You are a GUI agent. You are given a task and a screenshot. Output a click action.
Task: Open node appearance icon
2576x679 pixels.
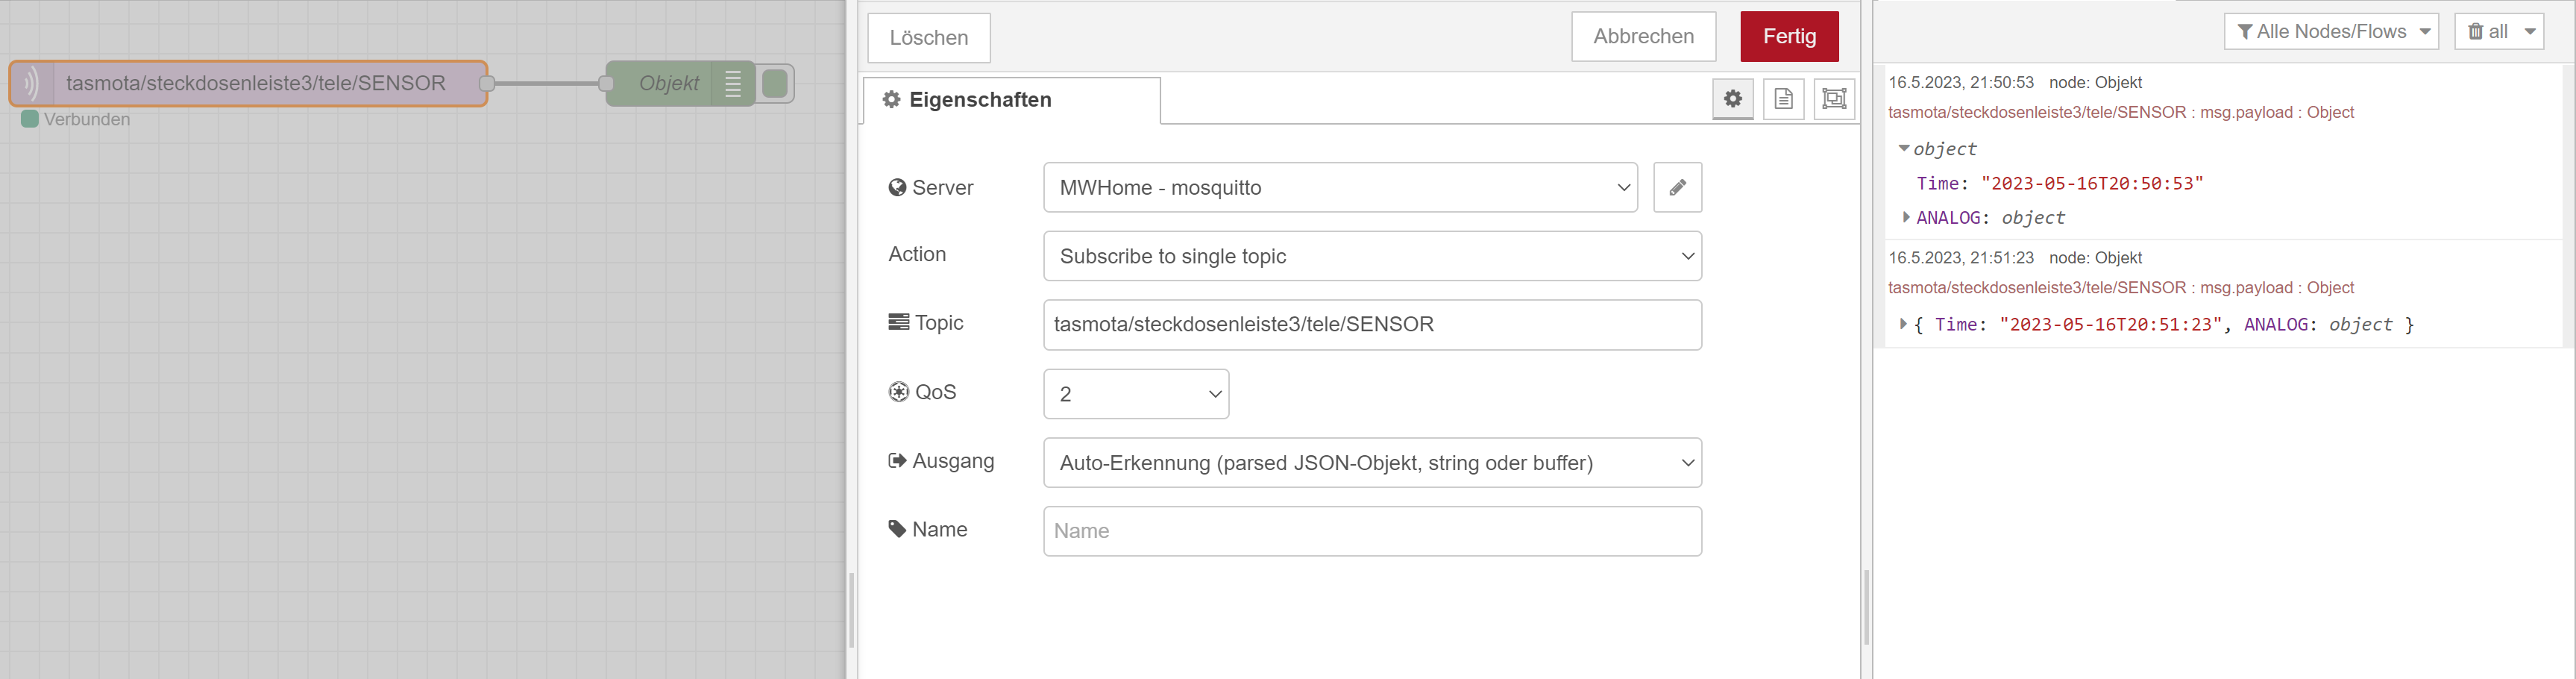click(1834, 98)
